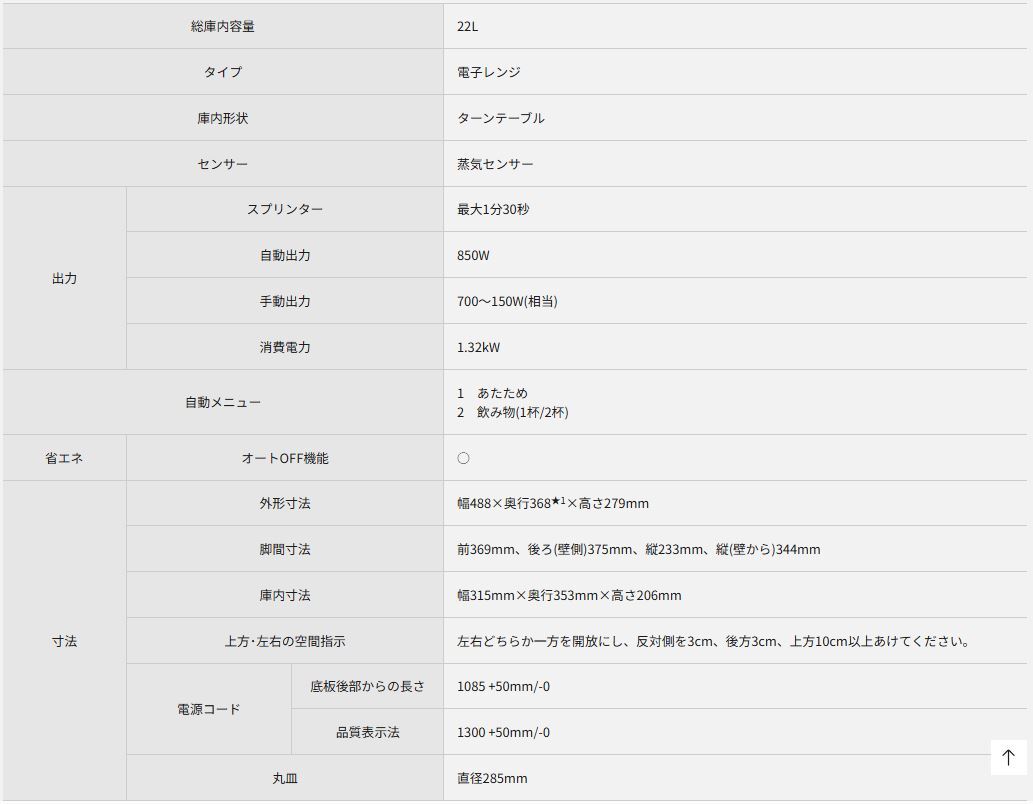Click the 自動出力 label
This screenshot has width=1033, height=804.
[x=285, y=255]
